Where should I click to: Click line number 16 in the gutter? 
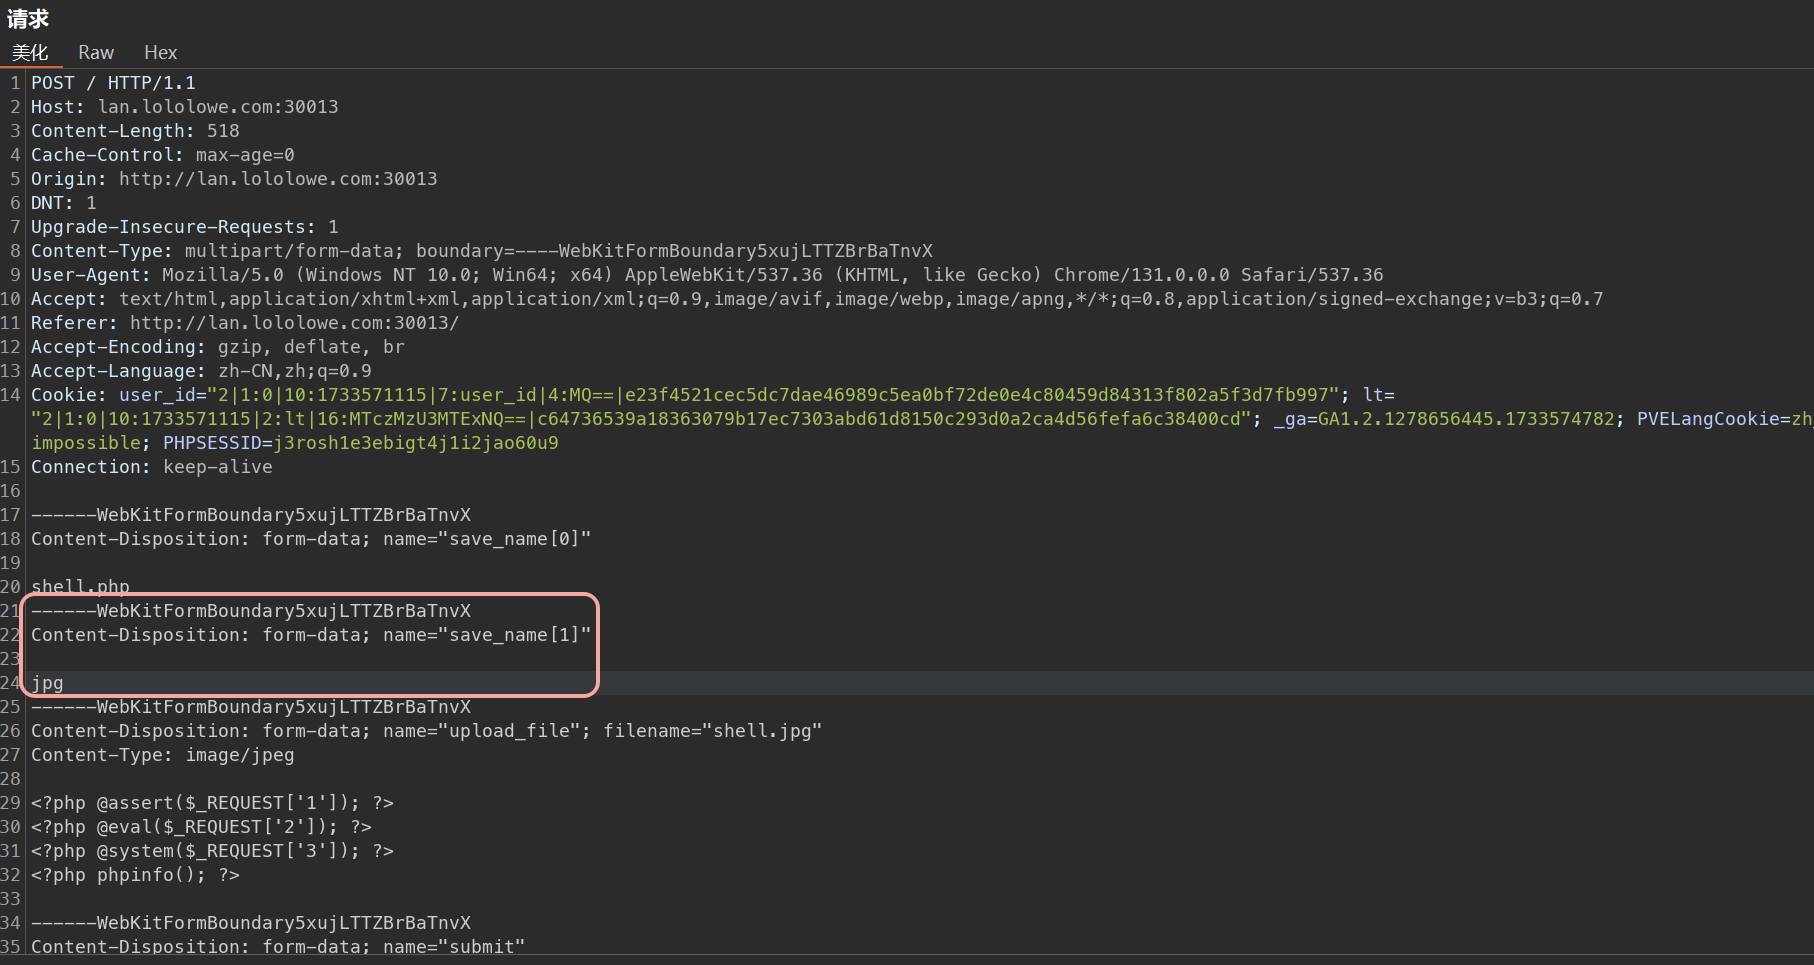(11, 491)
